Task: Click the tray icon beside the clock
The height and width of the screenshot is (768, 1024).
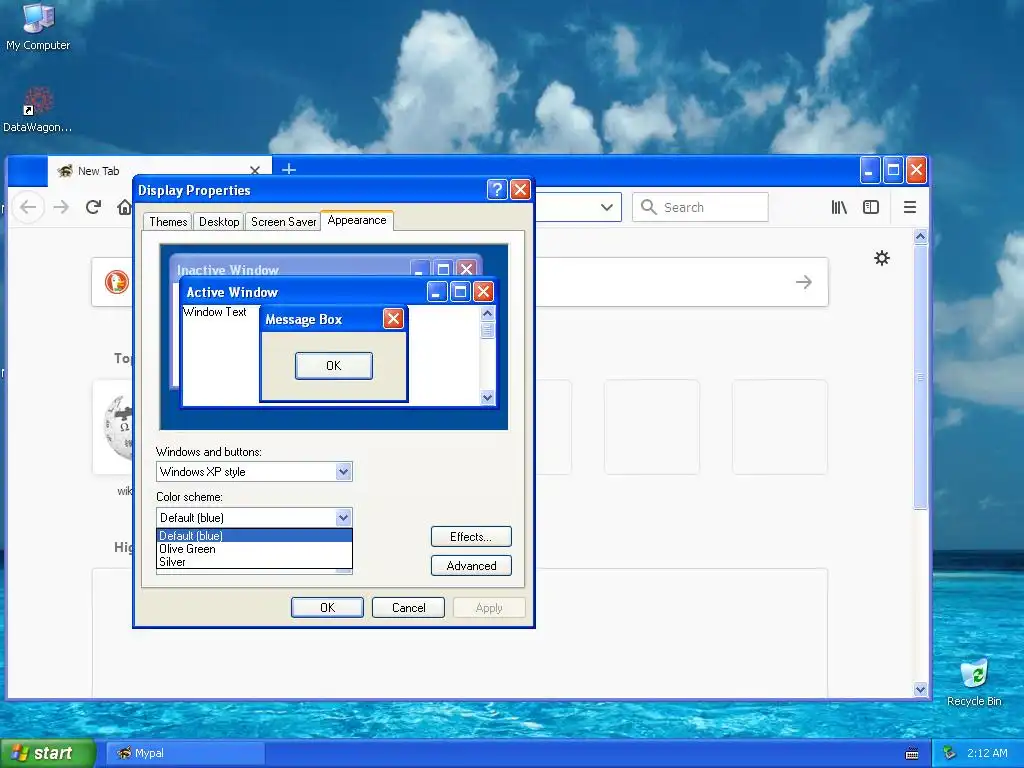Action: coord(950,753)
